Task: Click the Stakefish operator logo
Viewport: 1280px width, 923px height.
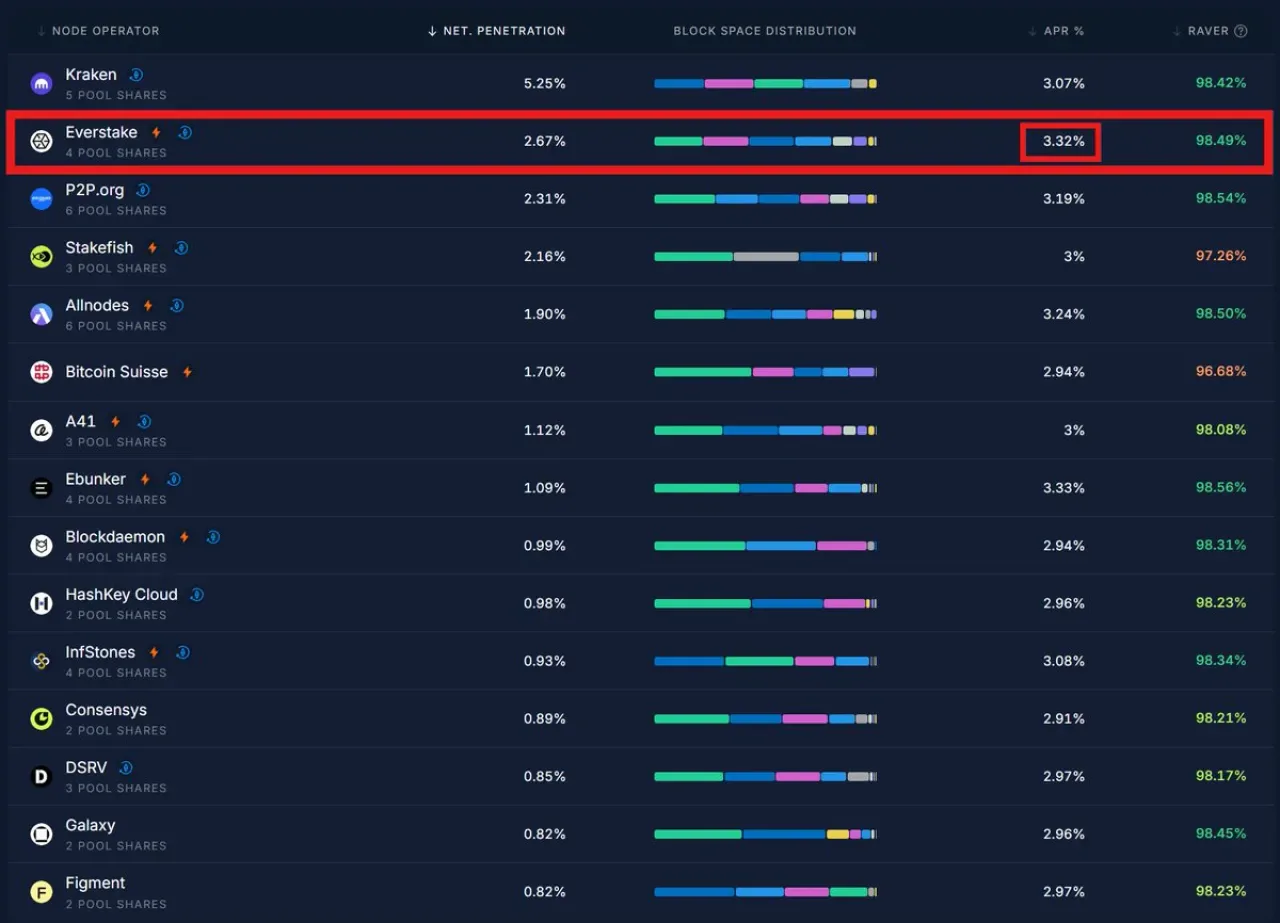Action: [x=41, y=257]
